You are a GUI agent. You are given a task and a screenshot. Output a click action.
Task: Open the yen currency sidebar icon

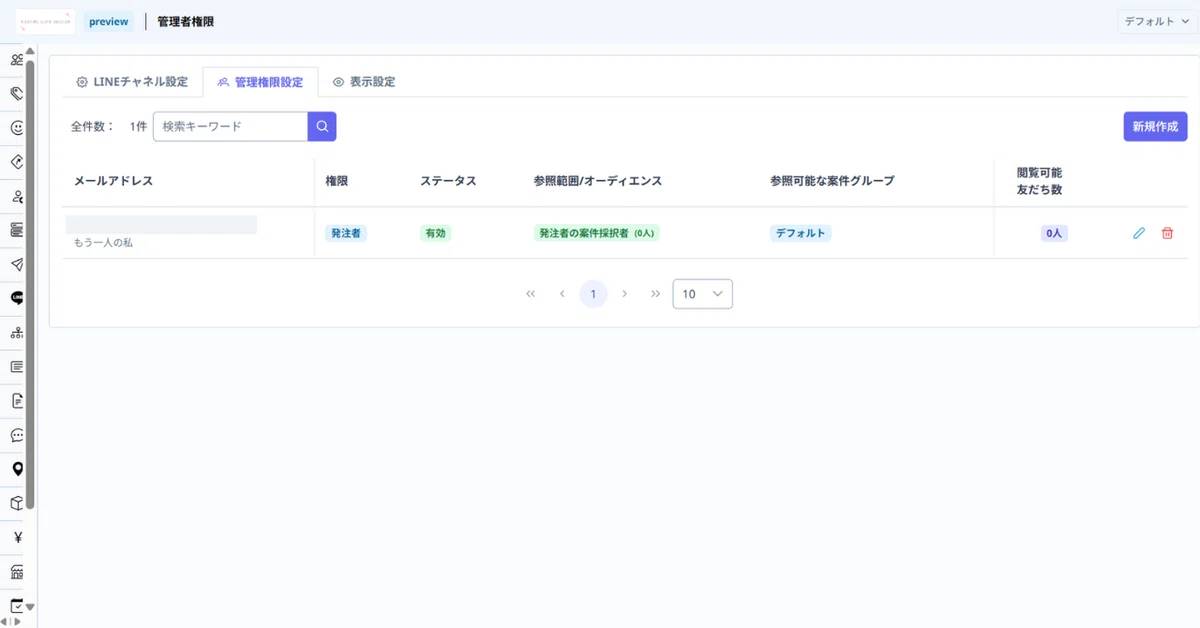(17, 537)
